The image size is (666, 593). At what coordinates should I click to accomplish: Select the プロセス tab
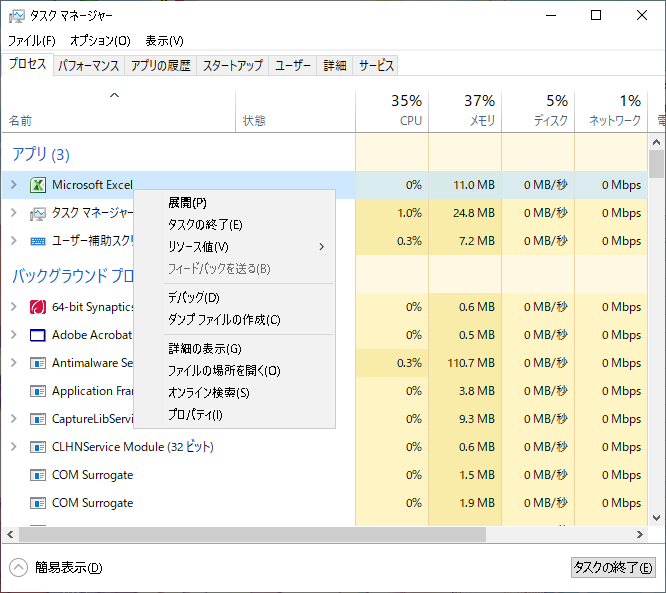(x=28, y=64)
